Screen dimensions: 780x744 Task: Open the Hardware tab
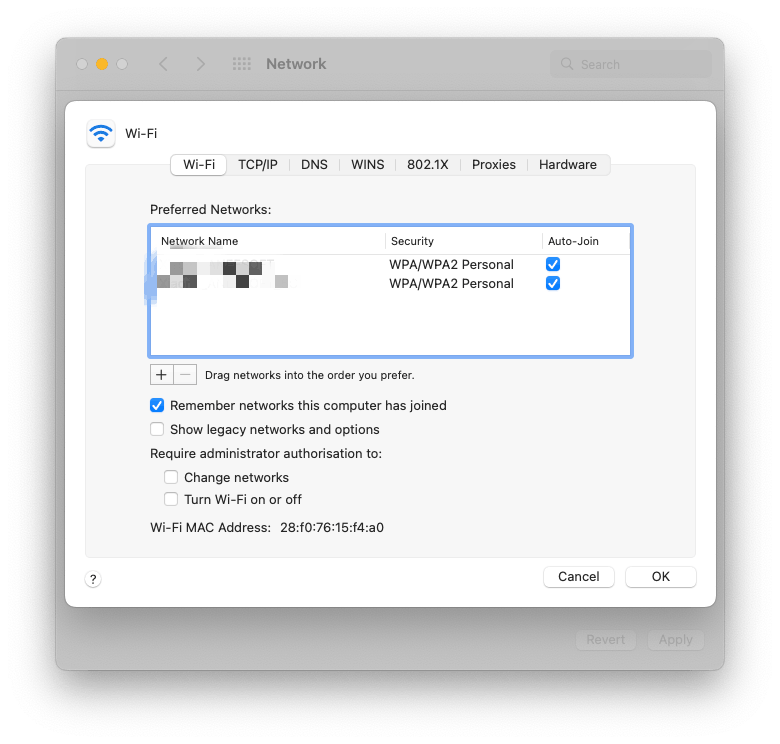(x=568, y=165)
